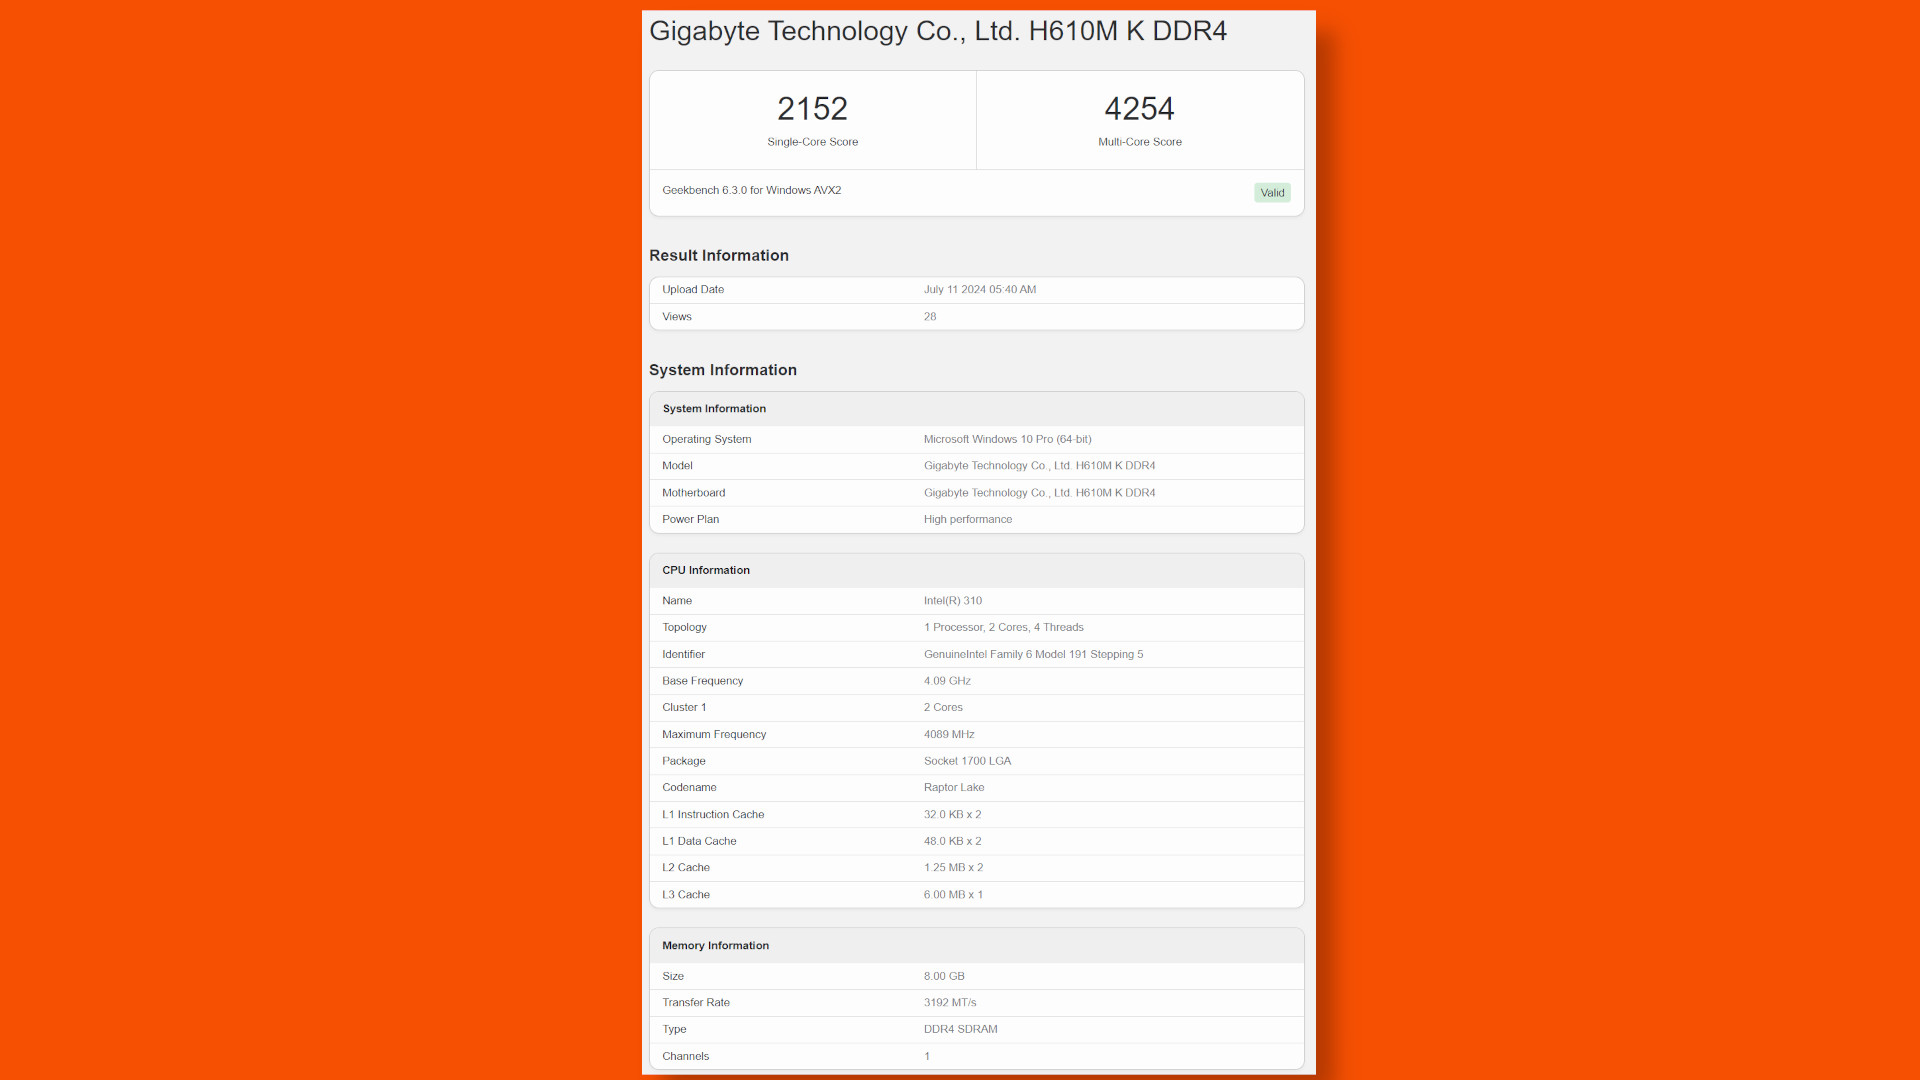1920x1080 pixels.
Task: Click the CPU Information table header
Action: 706,571
